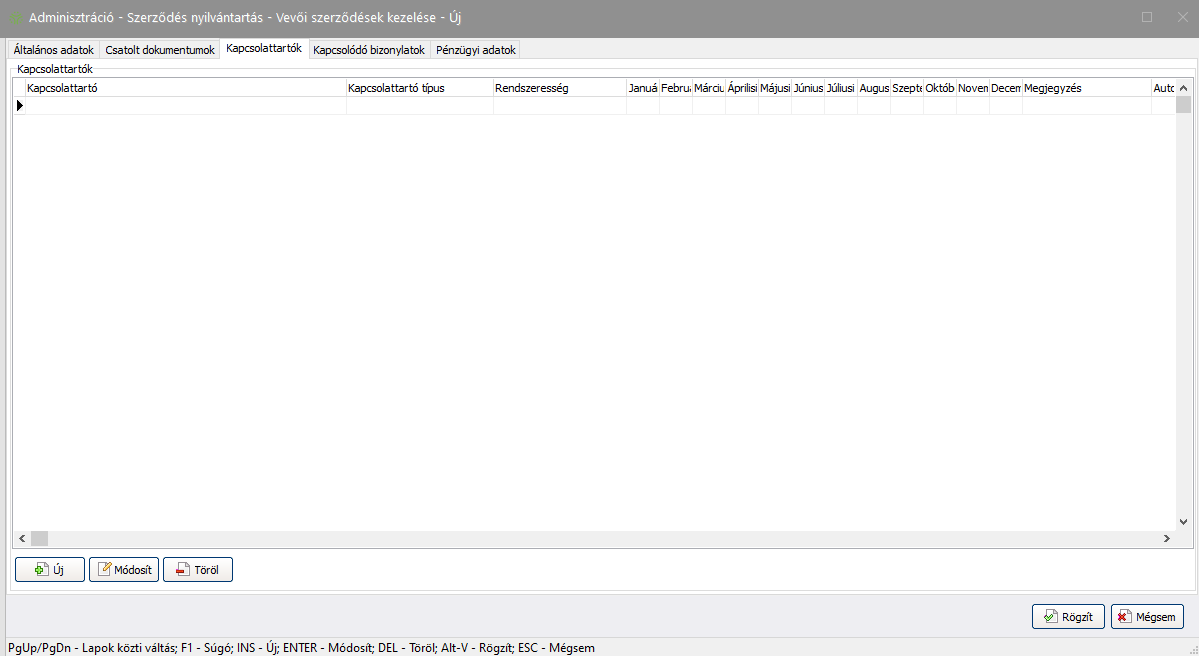This screenshot has width=1199, height=656.
Task: Close the Vevői szerződések kezelése window
Action: pyautogui.click(x=1181, y=17)
